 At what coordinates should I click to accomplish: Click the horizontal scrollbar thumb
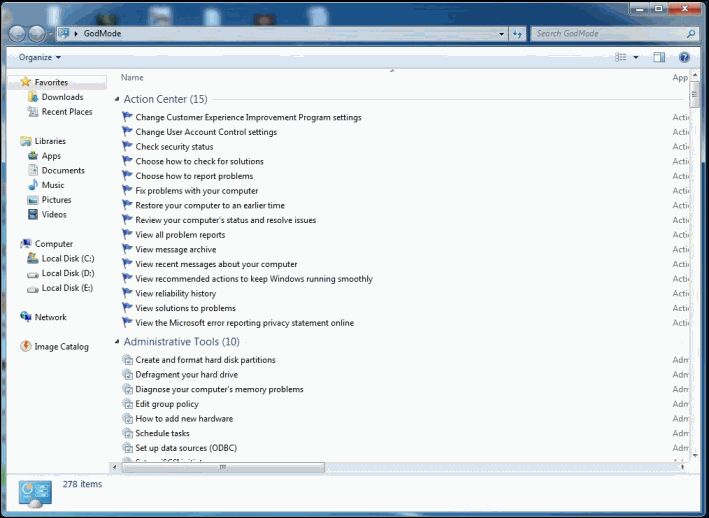point(223,467)
